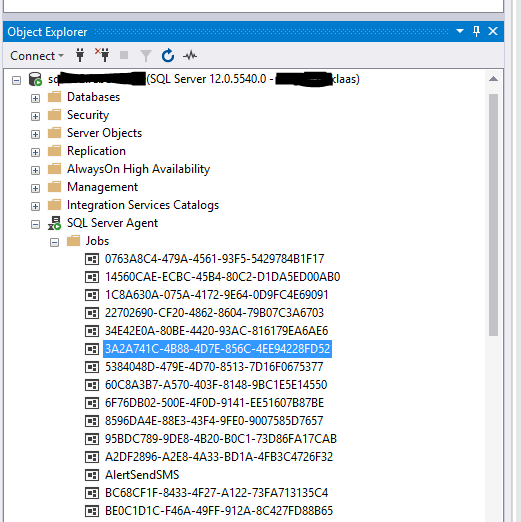Select job 3A2A741C-4B88-4D7E-856C-4EE94228FD52
The height and width of the screenshot is (522, 521).
coord(217,349)
